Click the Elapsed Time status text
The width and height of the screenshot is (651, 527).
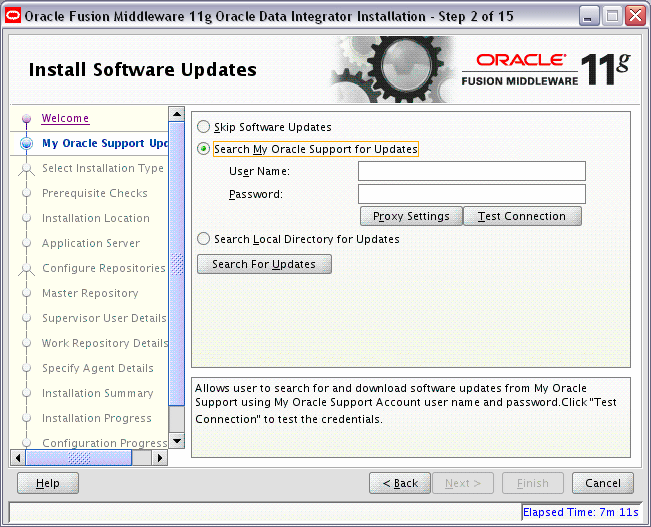click(x=580, y=512)
